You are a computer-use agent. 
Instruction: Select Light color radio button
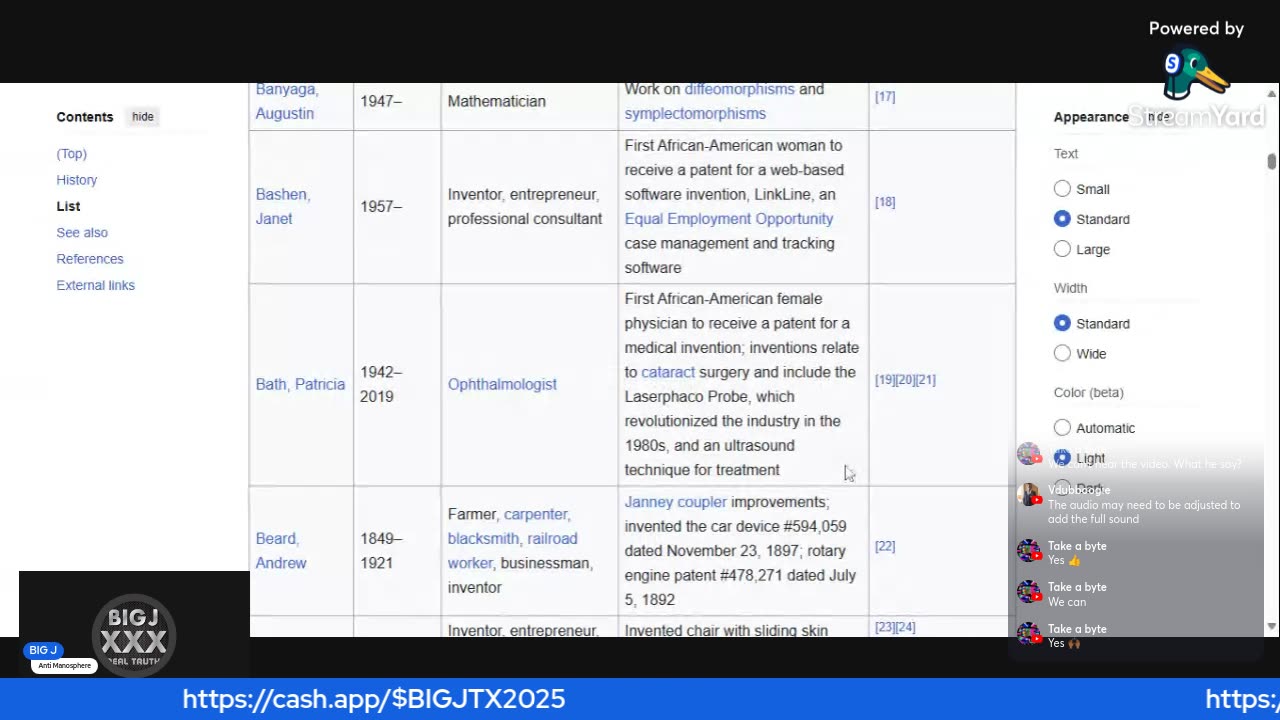1062,458
